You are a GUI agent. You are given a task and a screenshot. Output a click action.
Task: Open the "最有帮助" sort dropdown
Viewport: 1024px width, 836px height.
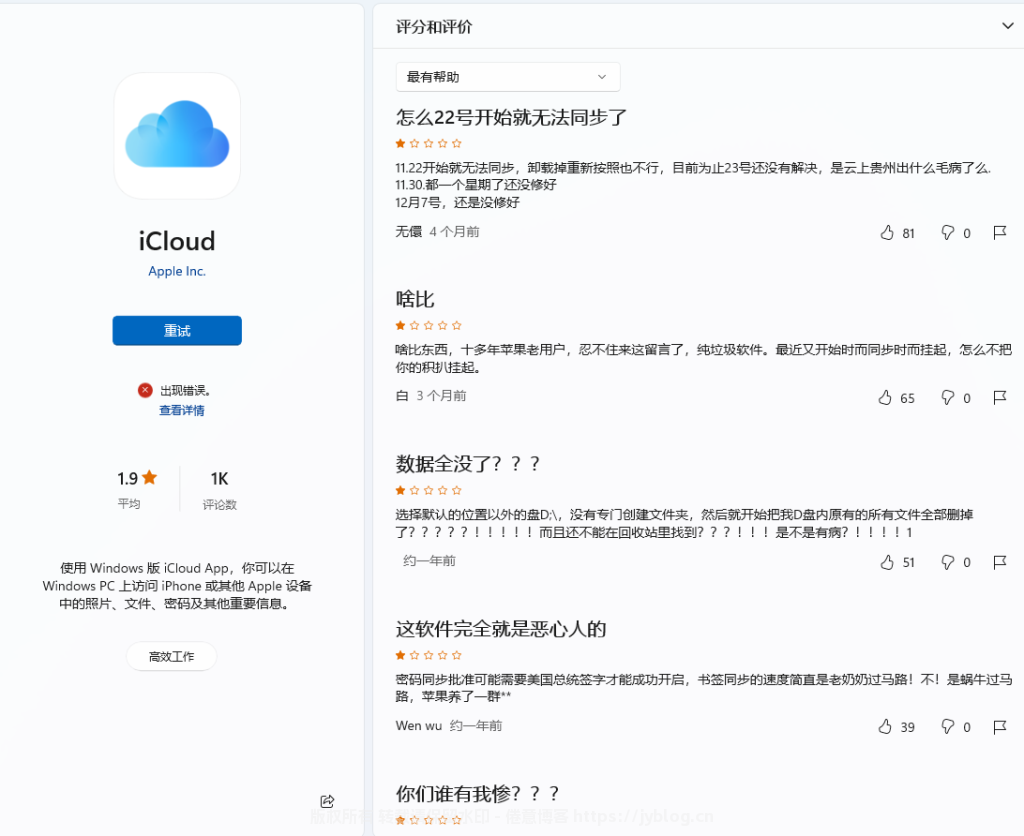coord(507,77)
